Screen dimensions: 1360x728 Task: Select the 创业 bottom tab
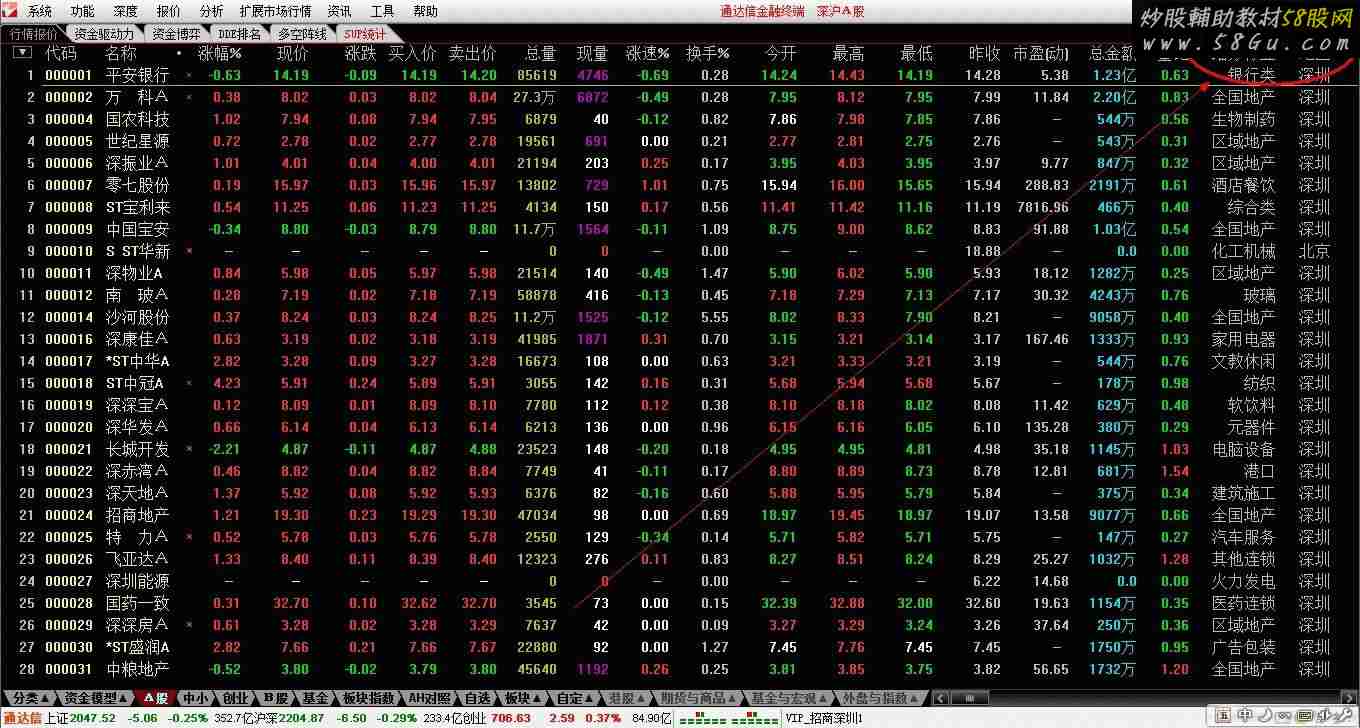[x=236, y=698]
